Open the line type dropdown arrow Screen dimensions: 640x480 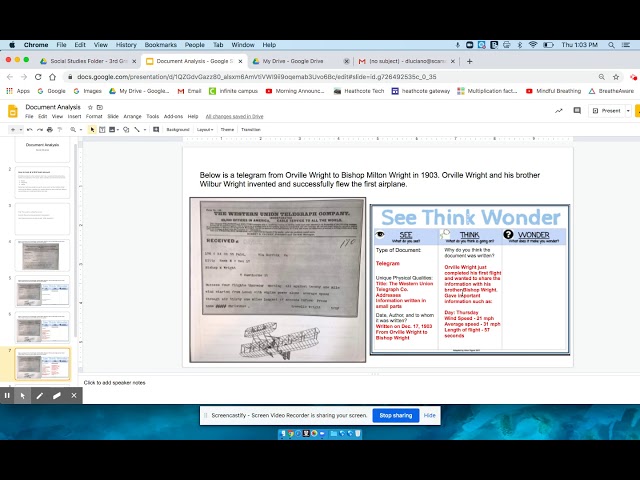[144, 129]
